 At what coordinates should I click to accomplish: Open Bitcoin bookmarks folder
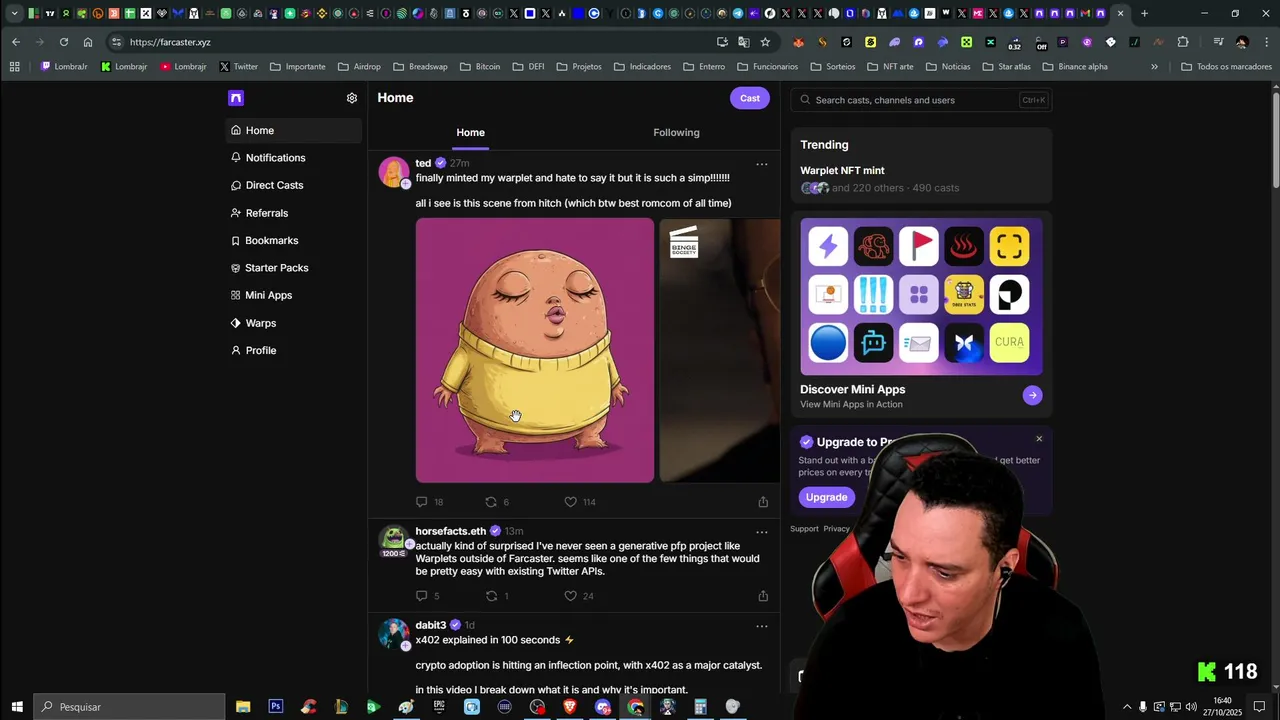click(480, 67)
